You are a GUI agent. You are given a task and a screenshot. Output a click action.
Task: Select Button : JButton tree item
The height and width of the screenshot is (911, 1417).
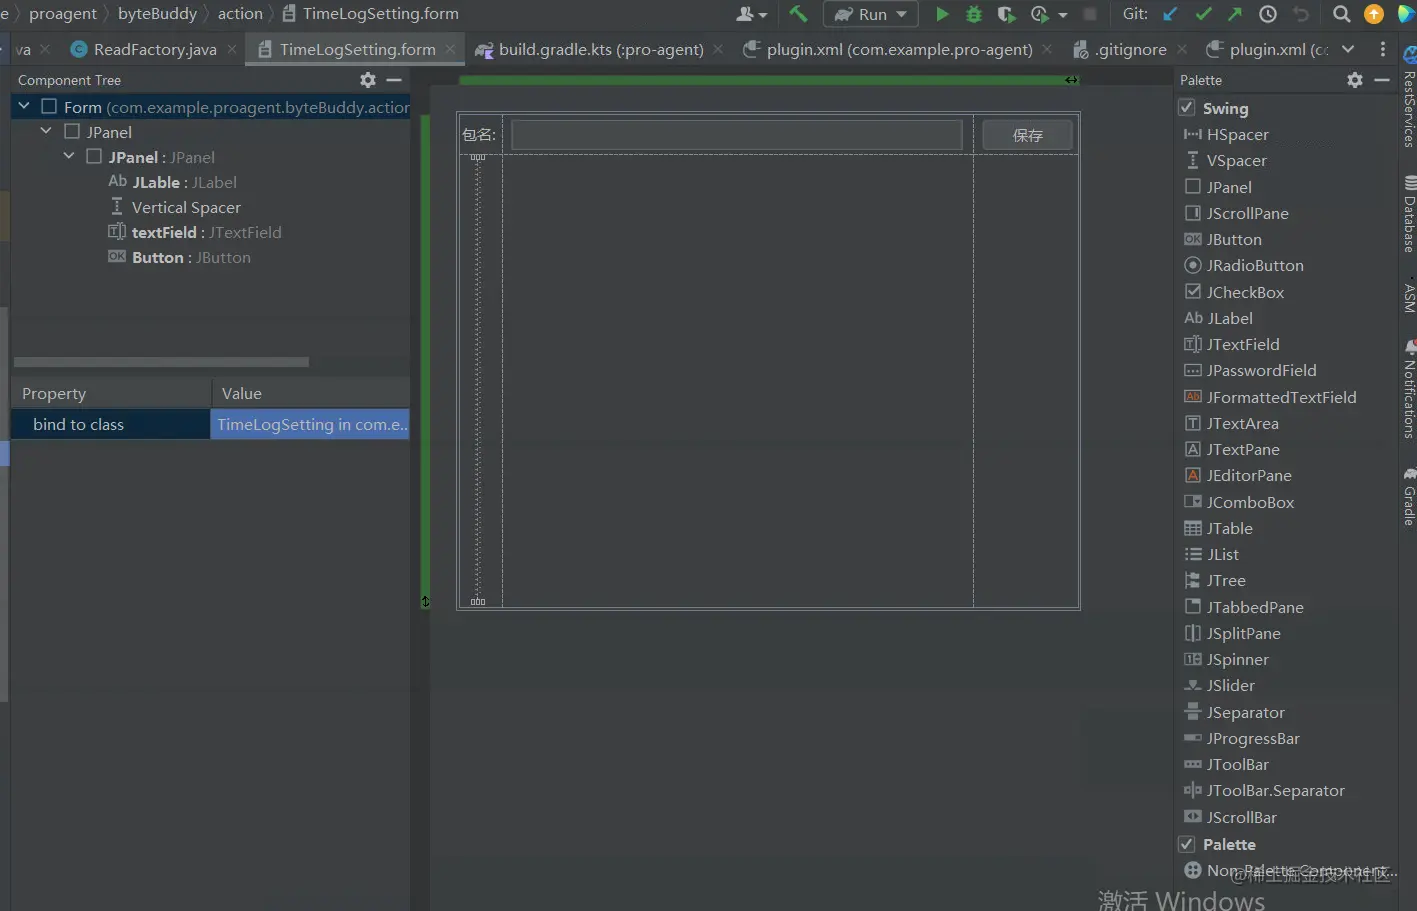tap(180, 257)
